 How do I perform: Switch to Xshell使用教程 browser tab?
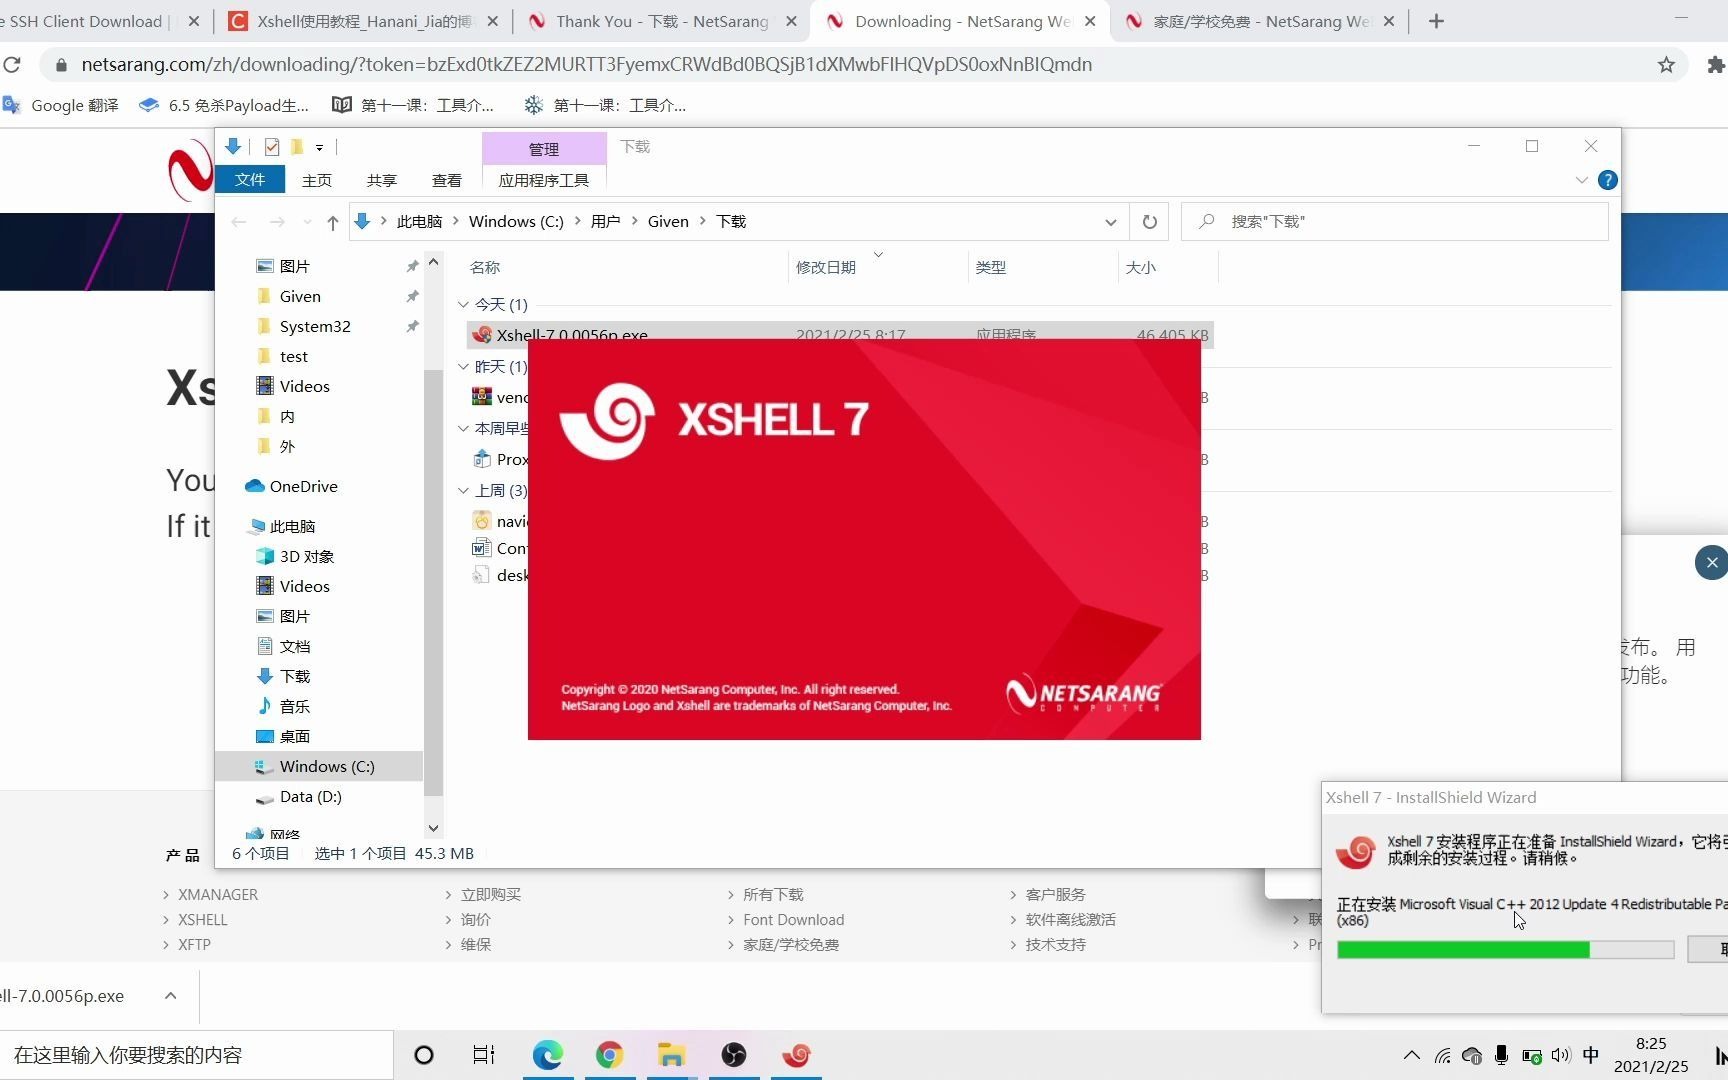[x=363, y=21]
